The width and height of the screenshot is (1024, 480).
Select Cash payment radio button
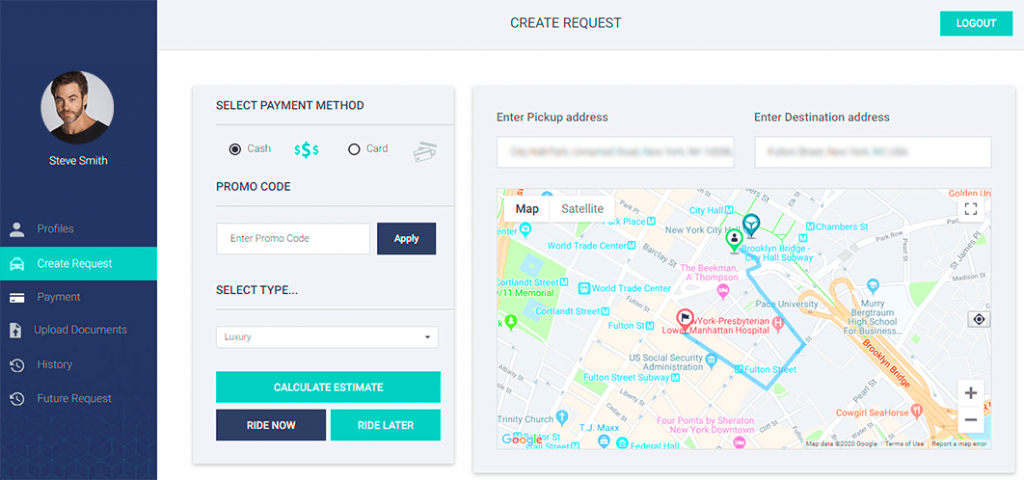click(234, 149)
